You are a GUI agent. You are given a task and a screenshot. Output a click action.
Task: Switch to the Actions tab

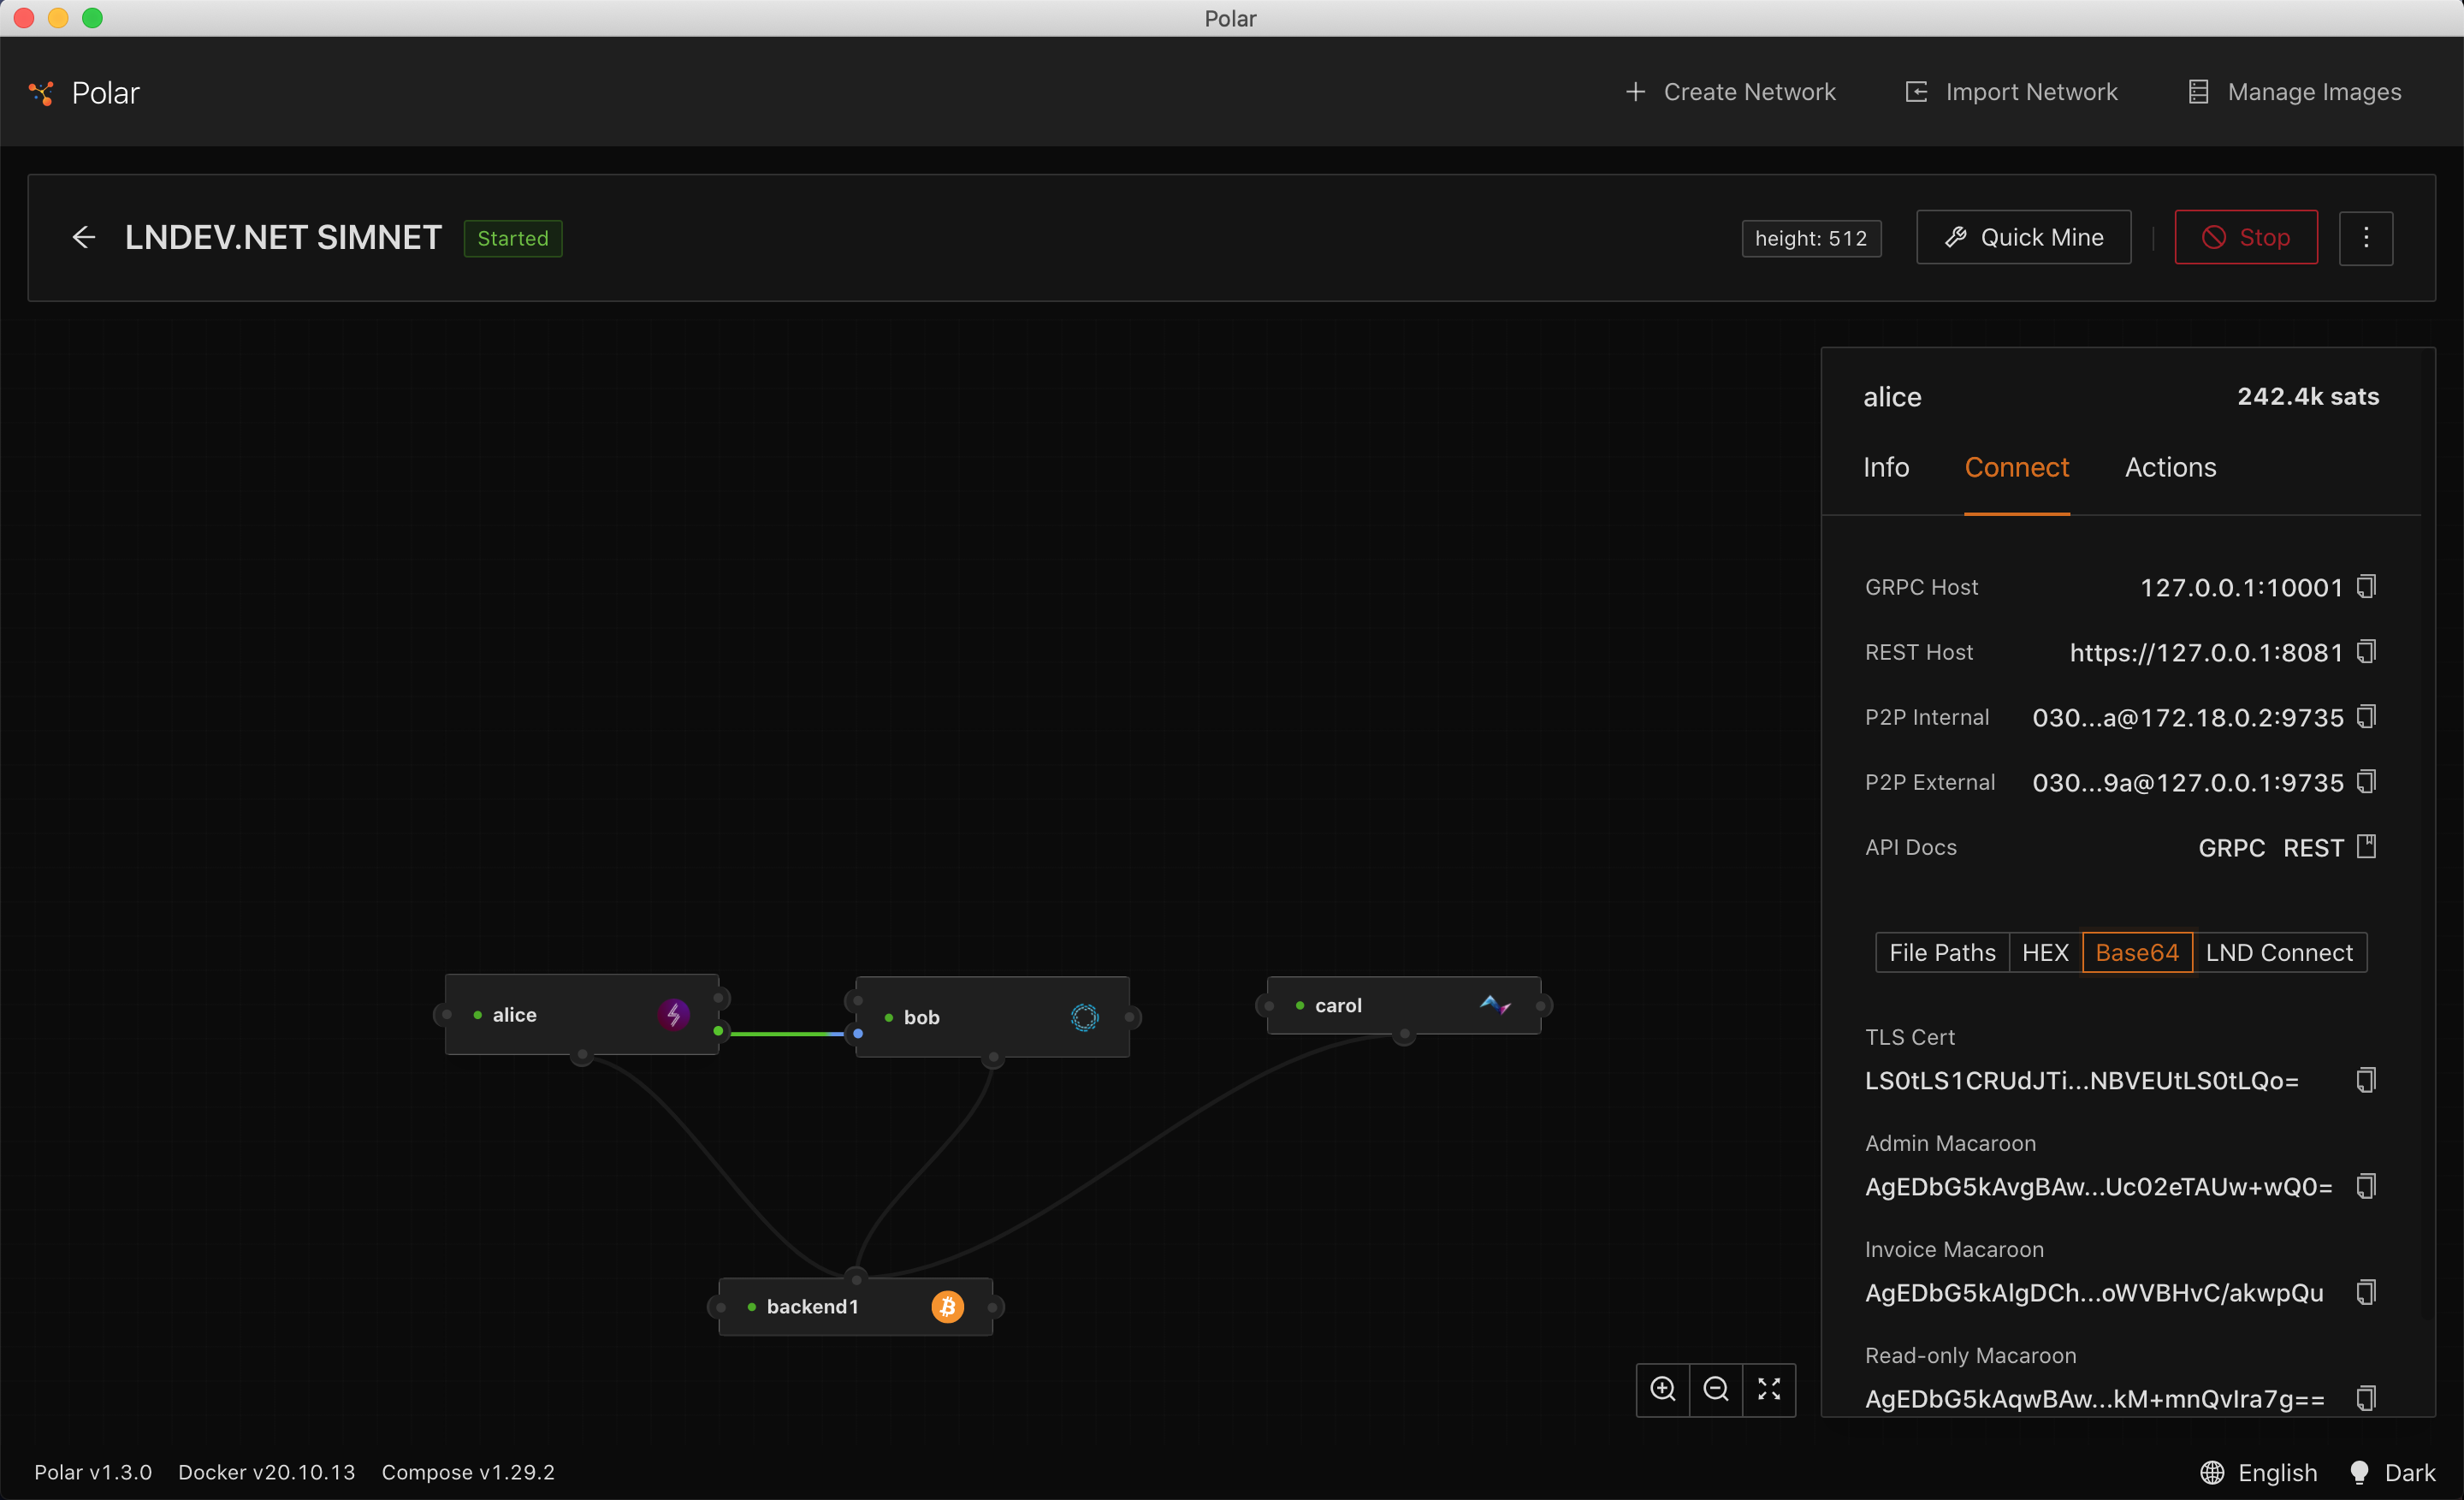point(2170,467)
